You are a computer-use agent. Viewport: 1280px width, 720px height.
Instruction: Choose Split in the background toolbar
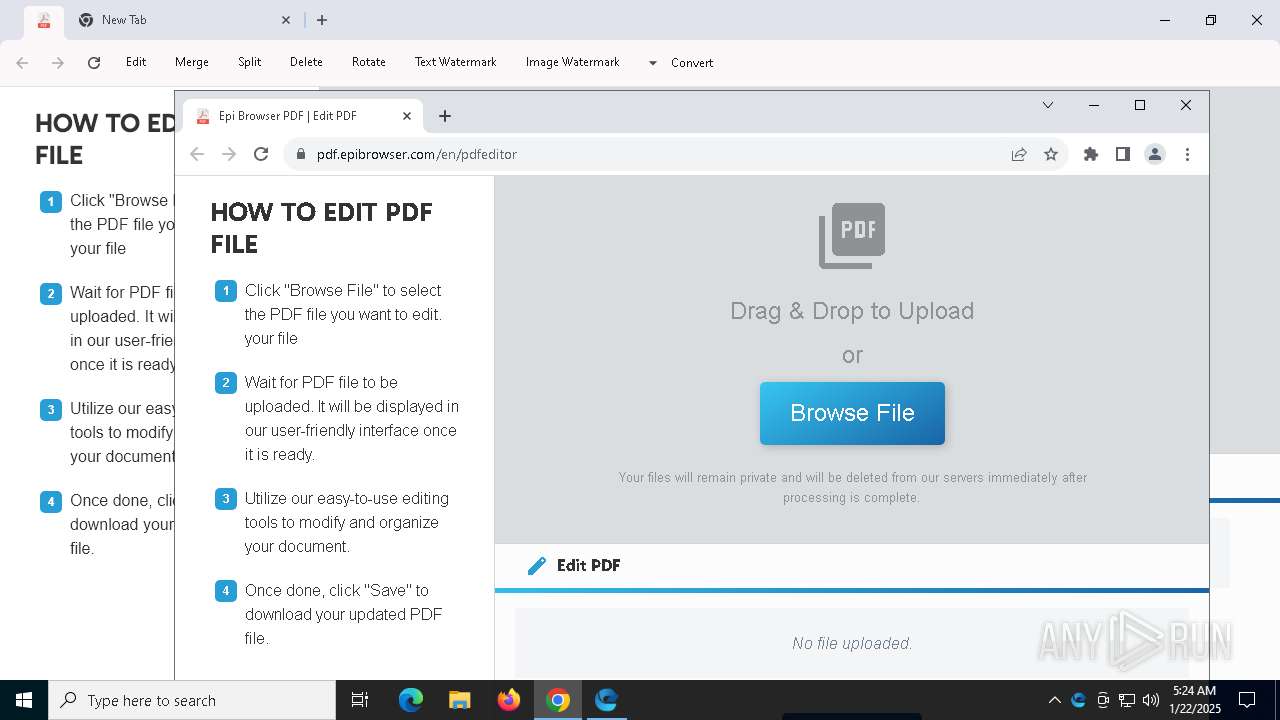pos(249,62)
